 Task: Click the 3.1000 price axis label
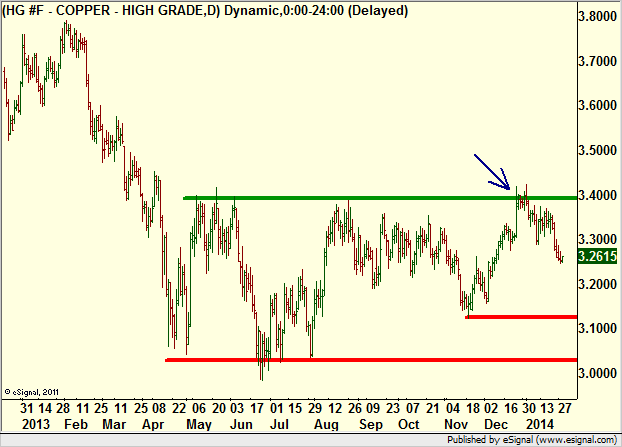[598, 328]
